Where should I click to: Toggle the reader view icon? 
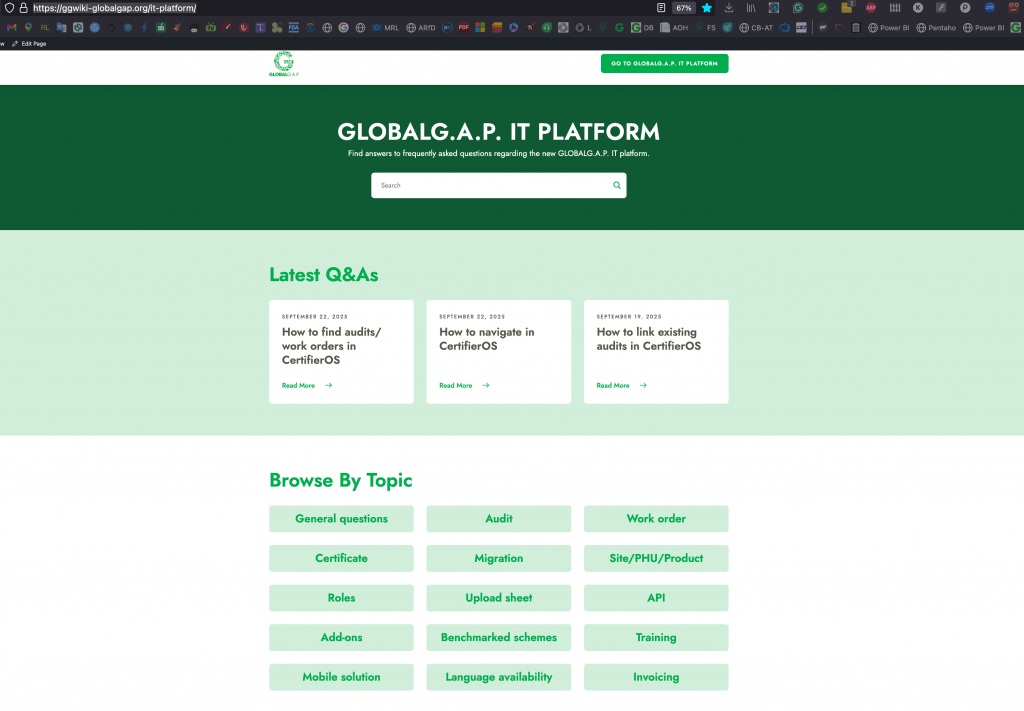(x=661, y=8)
